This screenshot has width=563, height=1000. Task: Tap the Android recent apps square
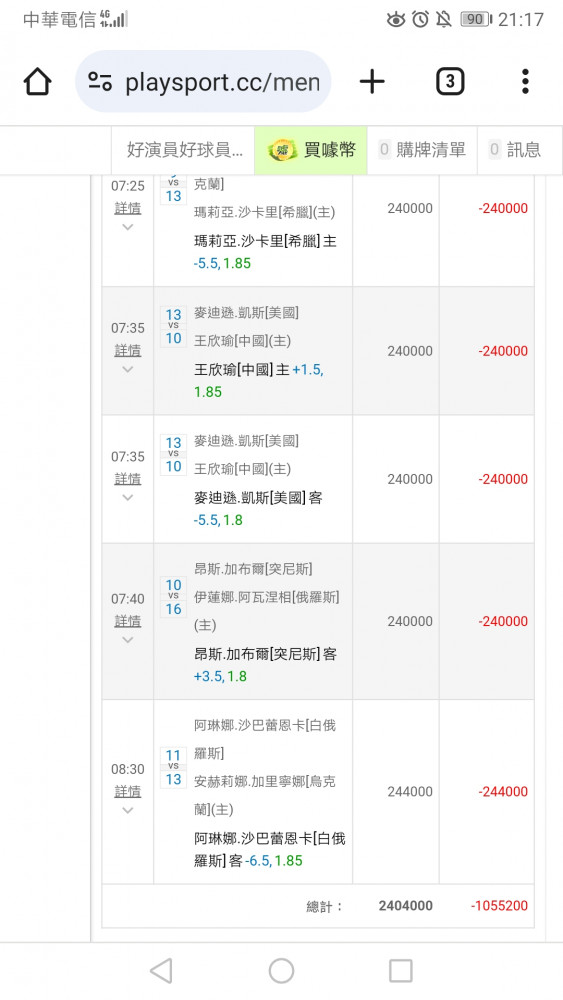(400, 971)
